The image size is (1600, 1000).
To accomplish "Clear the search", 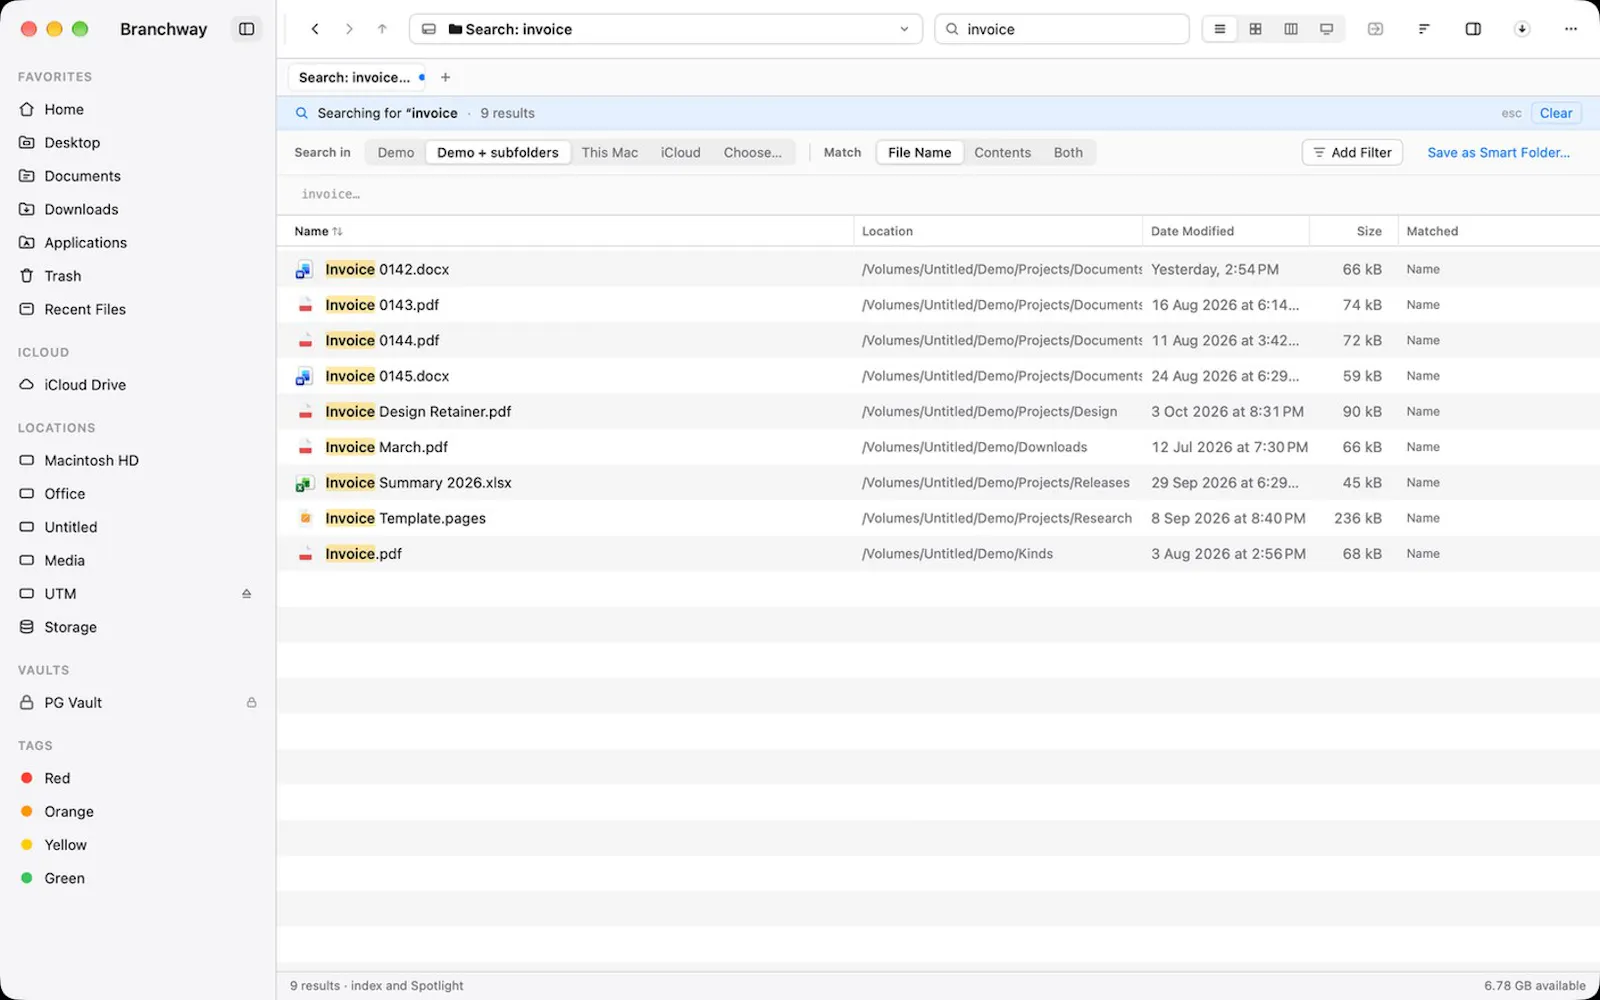I will pyautogui.click(x=1555, y=113).
